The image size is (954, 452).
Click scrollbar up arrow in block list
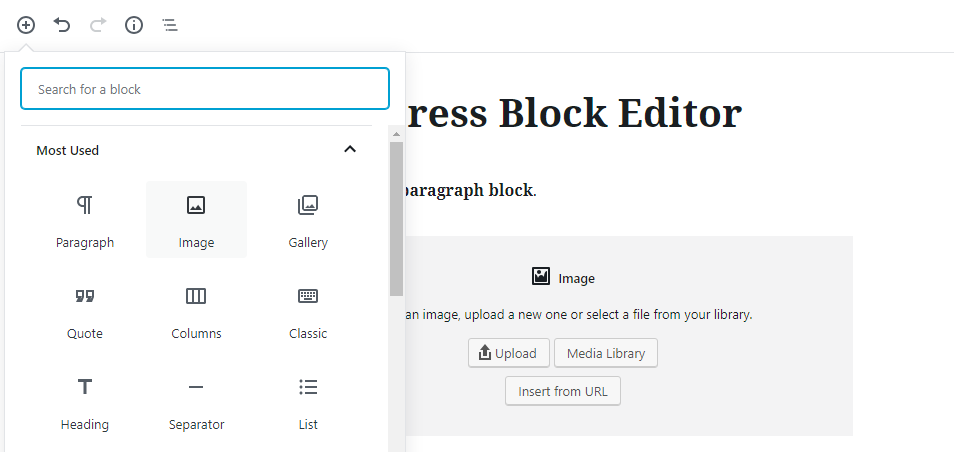pyautogui.click(x=396, y=134)
